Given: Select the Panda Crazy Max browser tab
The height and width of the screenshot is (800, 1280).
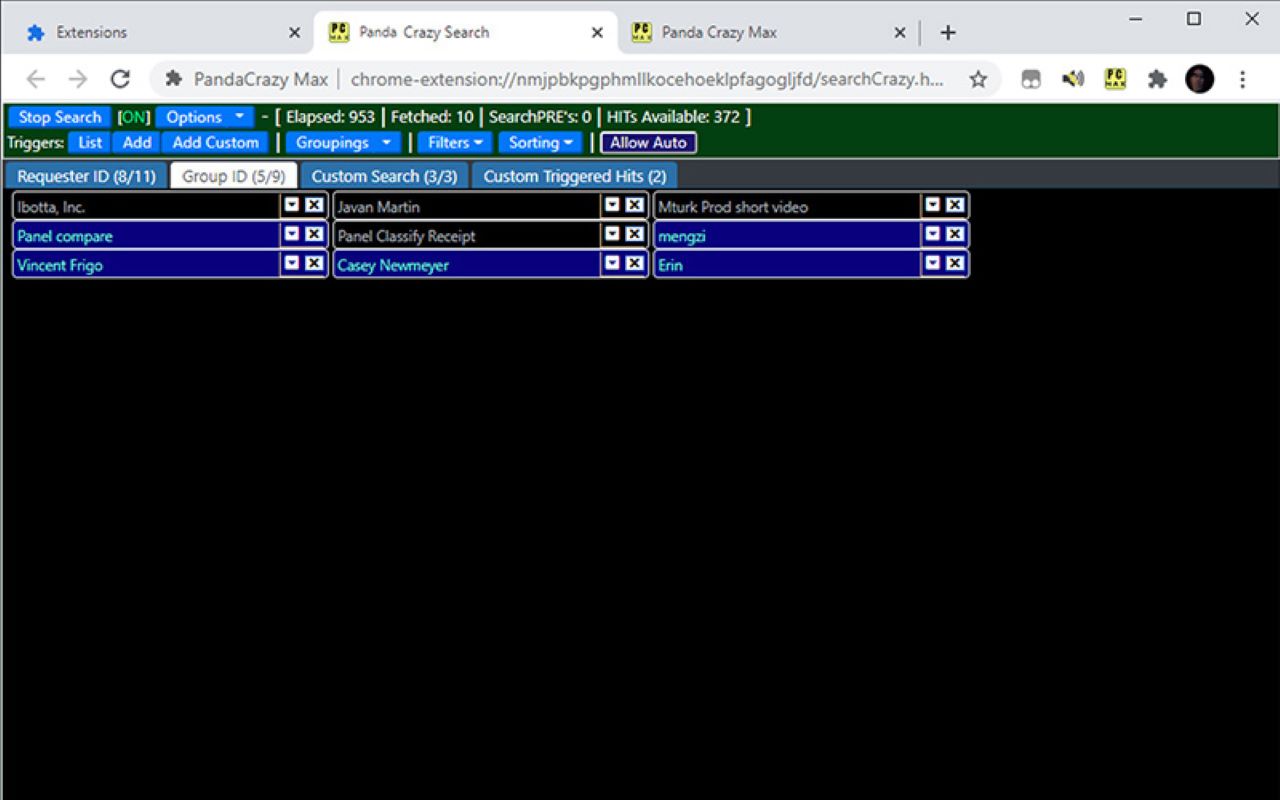Looking at the screenshot, I should (719, 32).
